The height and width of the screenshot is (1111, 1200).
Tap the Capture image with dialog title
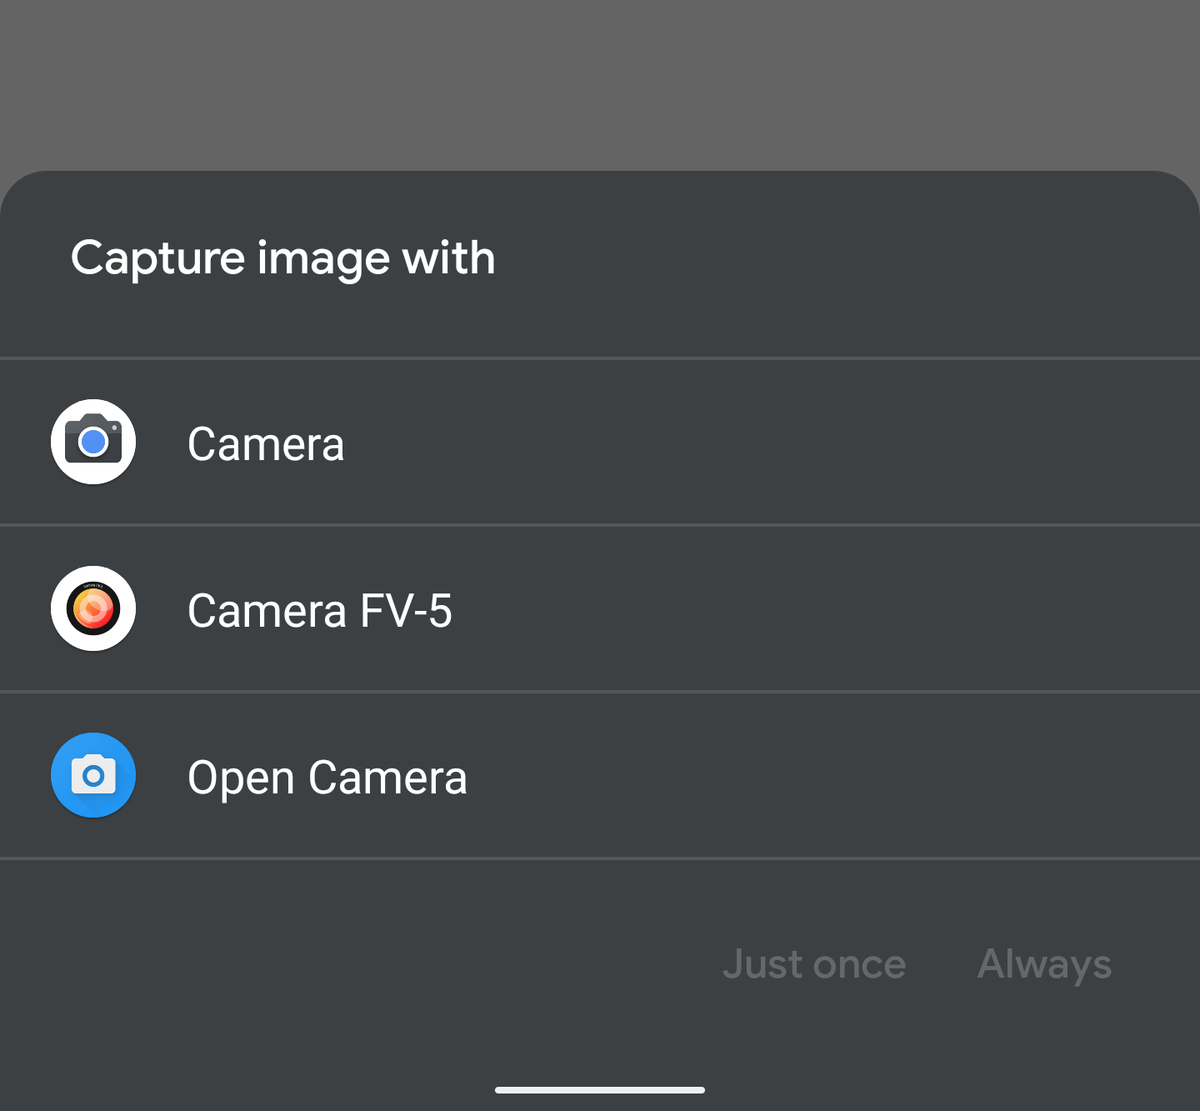tap(283, 258)
